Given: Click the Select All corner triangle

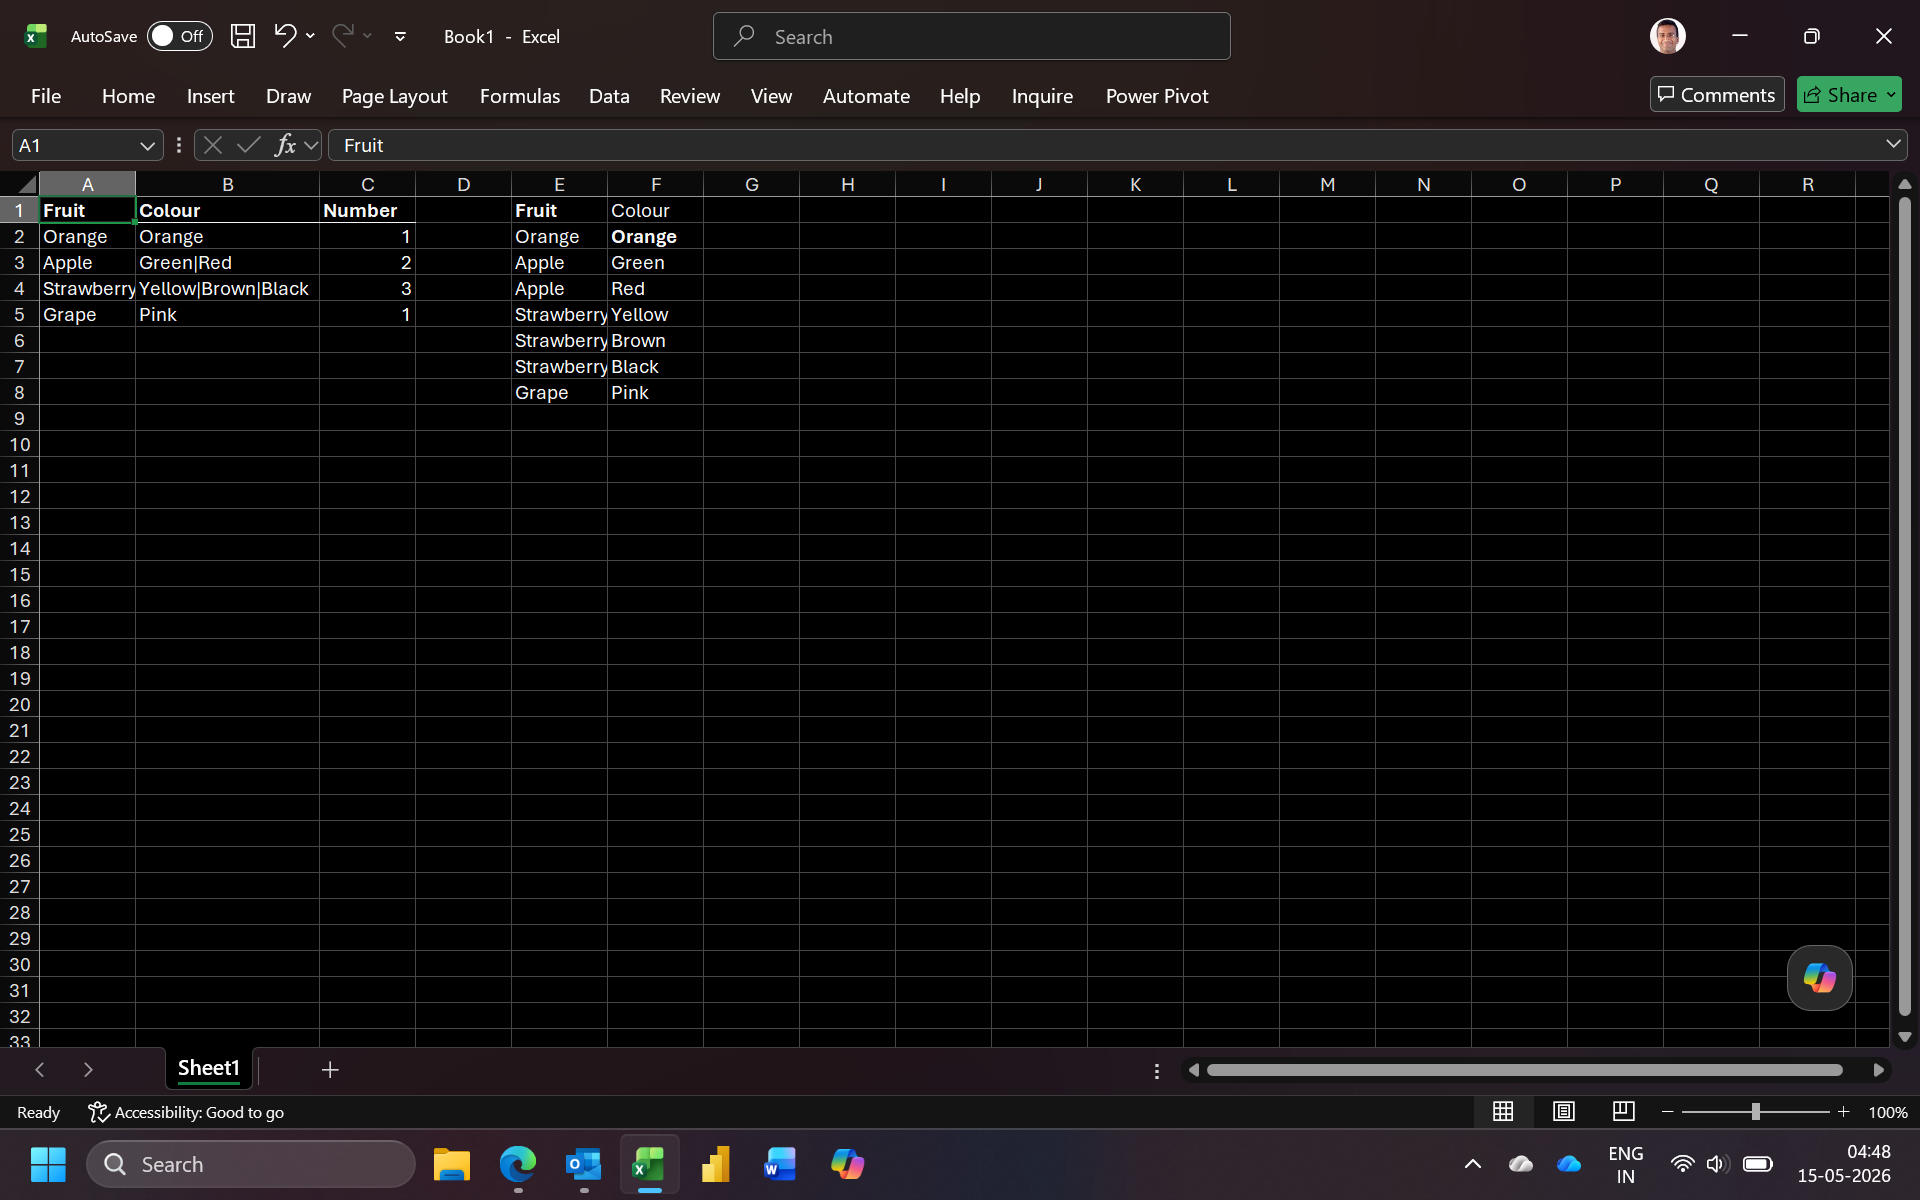Looking at the screenshot, I should [26, 184].
